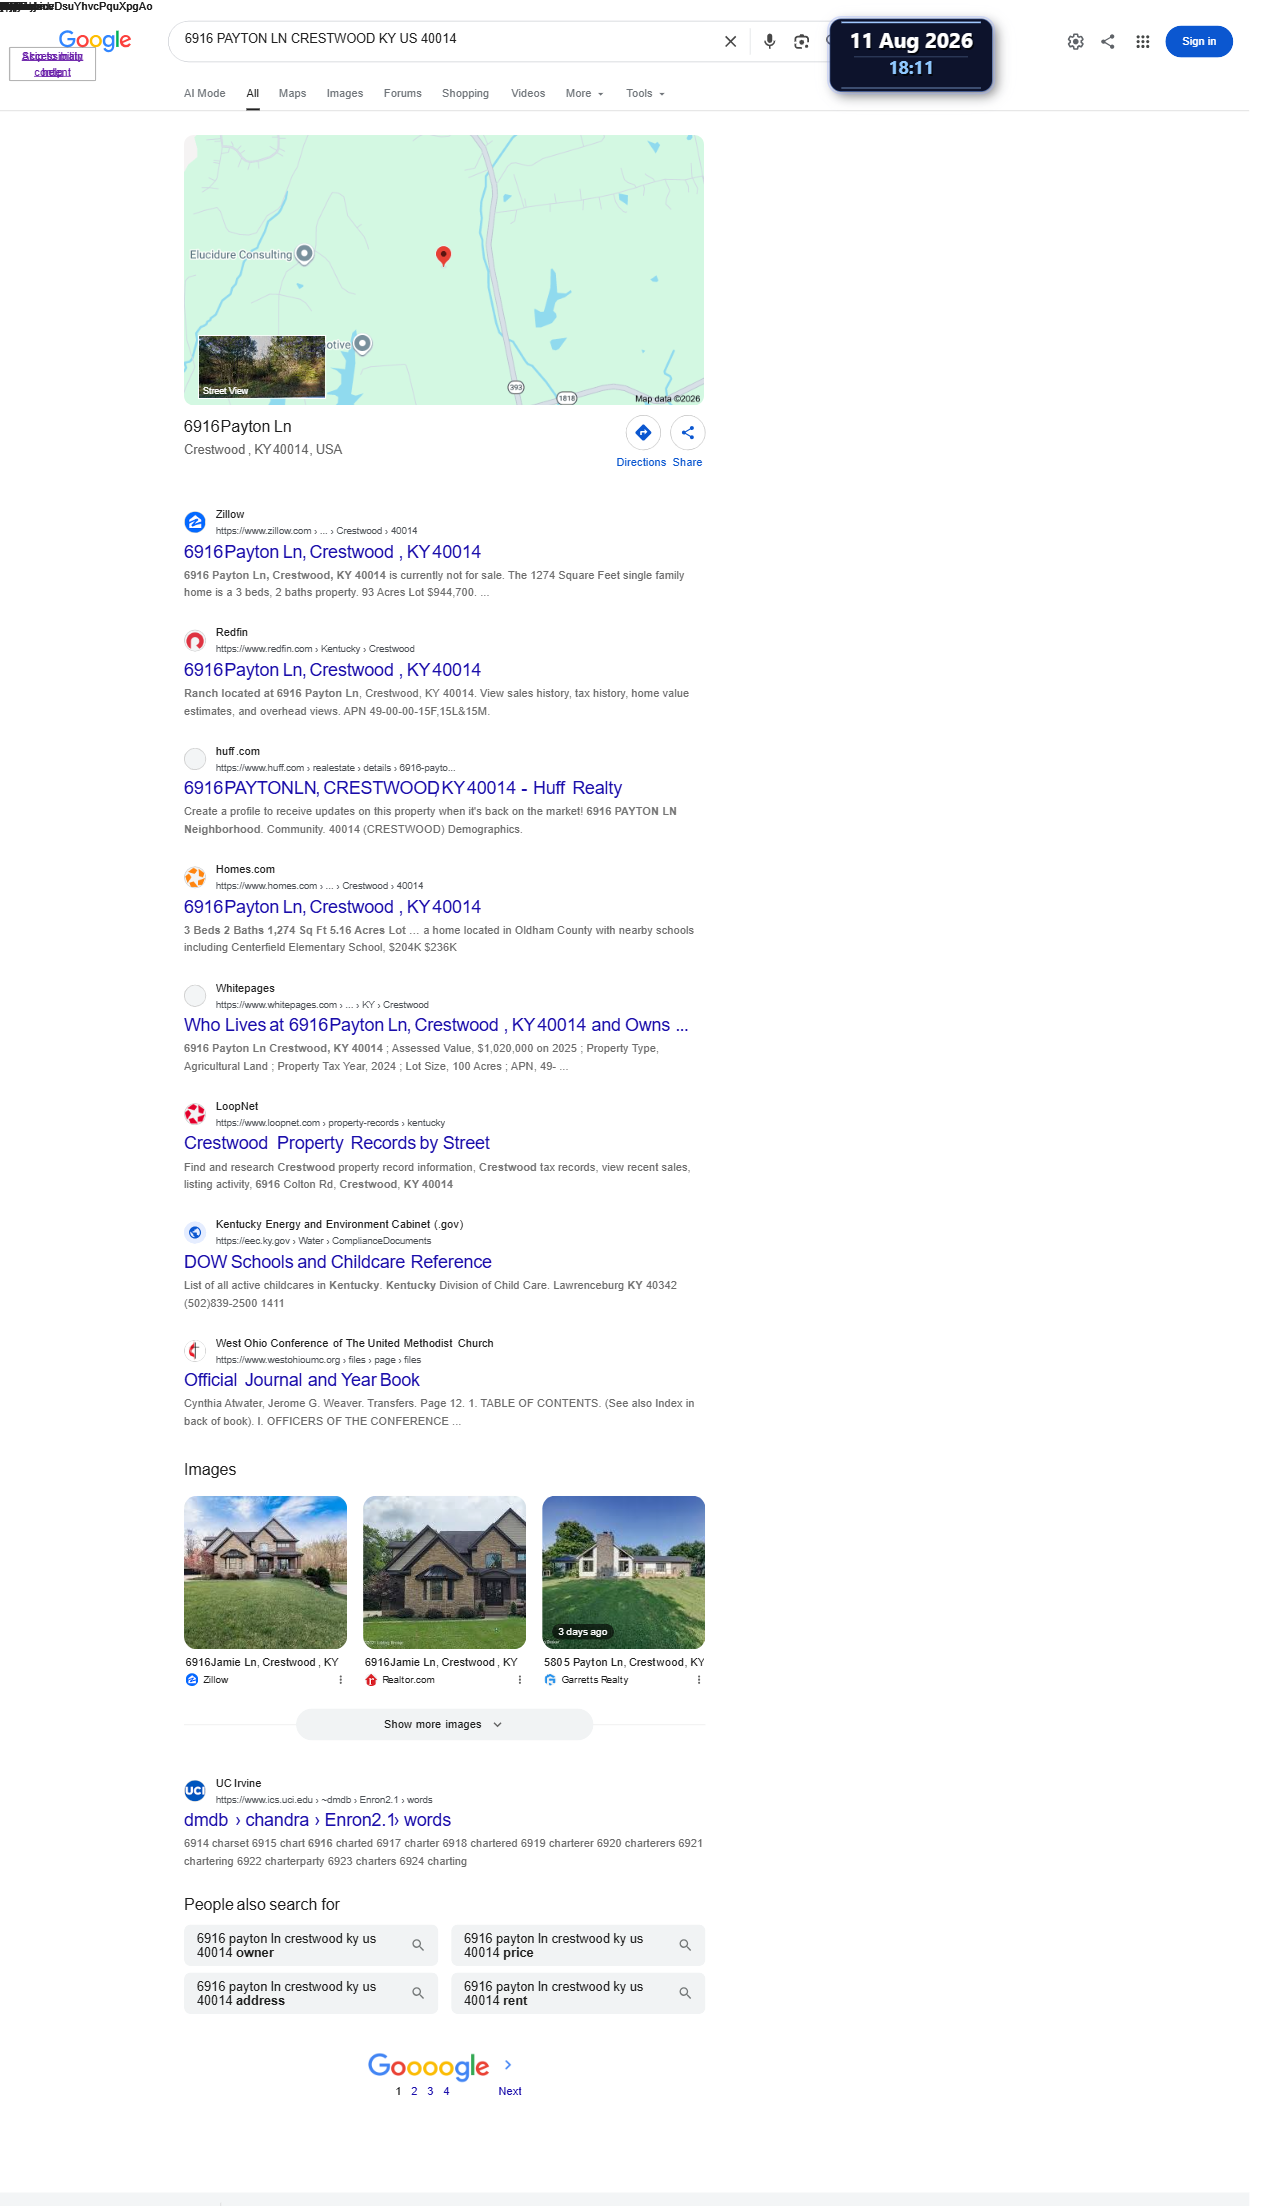The height and width of the screenshot is (2206, 1264).
Task: Click the share icon in the header
Action: tap(1108, 41)
